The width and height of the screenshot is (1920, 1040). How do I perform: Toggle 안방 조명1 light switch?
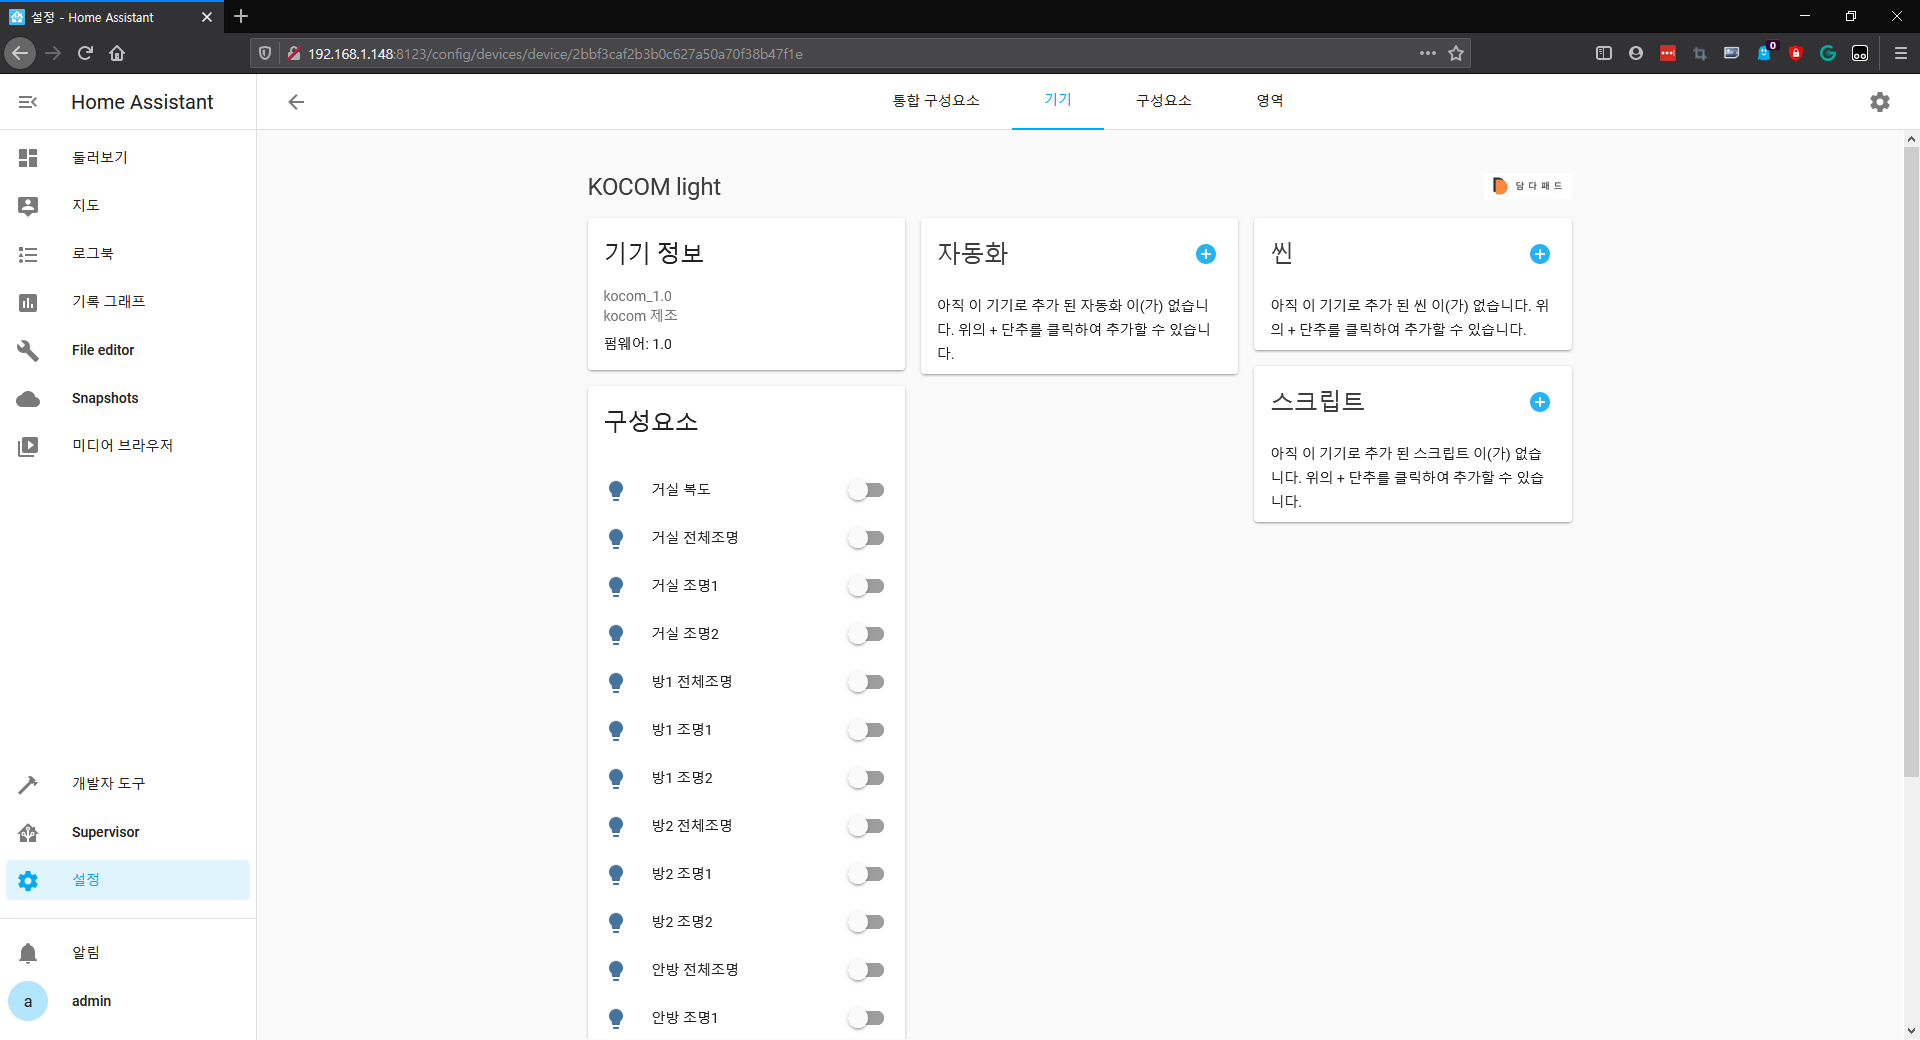pyautogui.click(x=866, y=1018)
